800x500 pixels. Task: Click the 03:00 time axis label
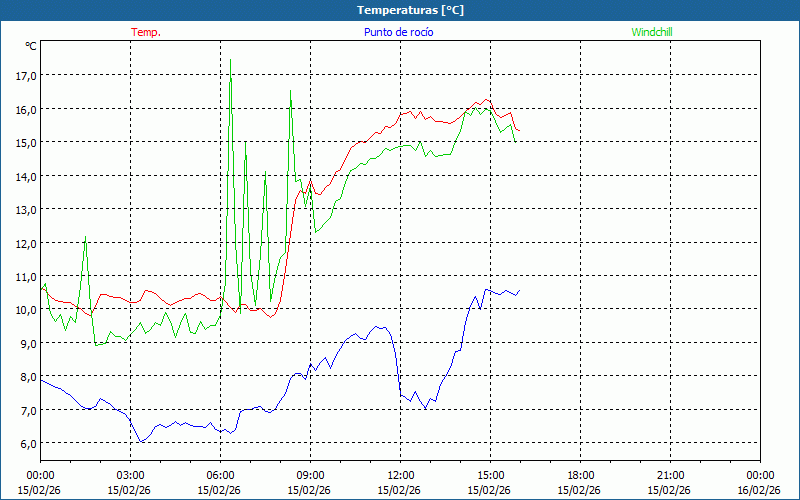pyautogui.click(x=130, y=476)
